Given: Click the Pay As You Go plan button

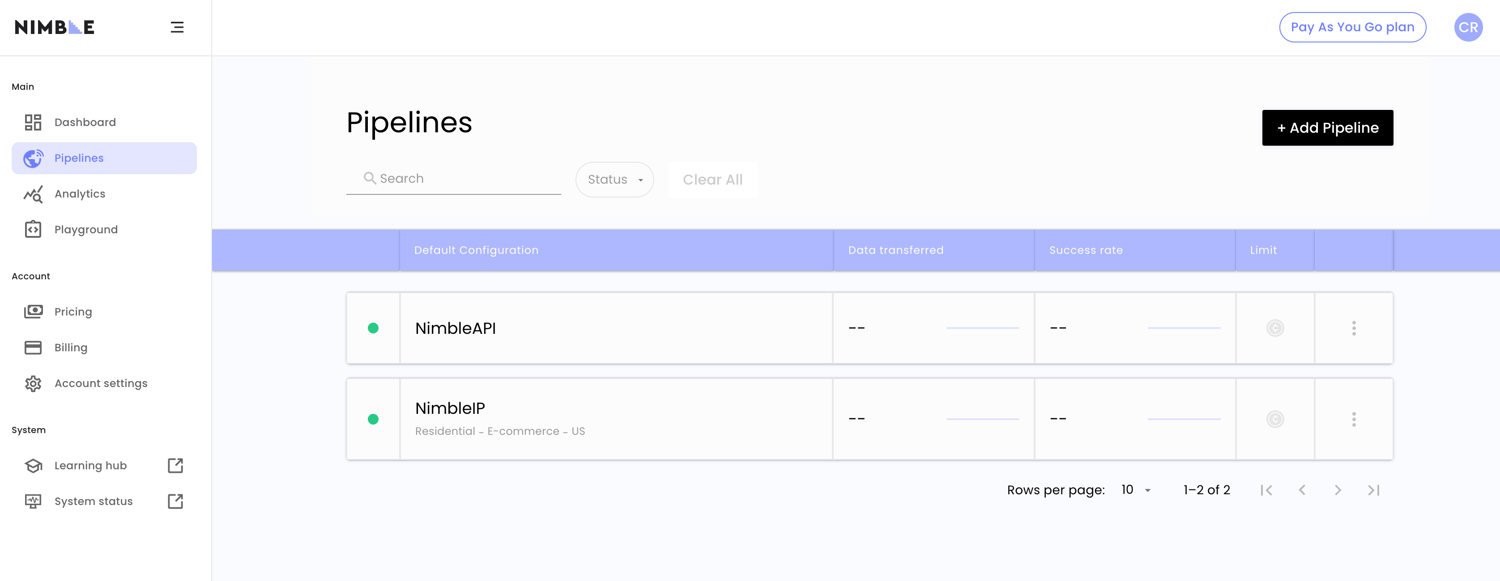Looking at the screenshot, I should [x=1352, y=27].
